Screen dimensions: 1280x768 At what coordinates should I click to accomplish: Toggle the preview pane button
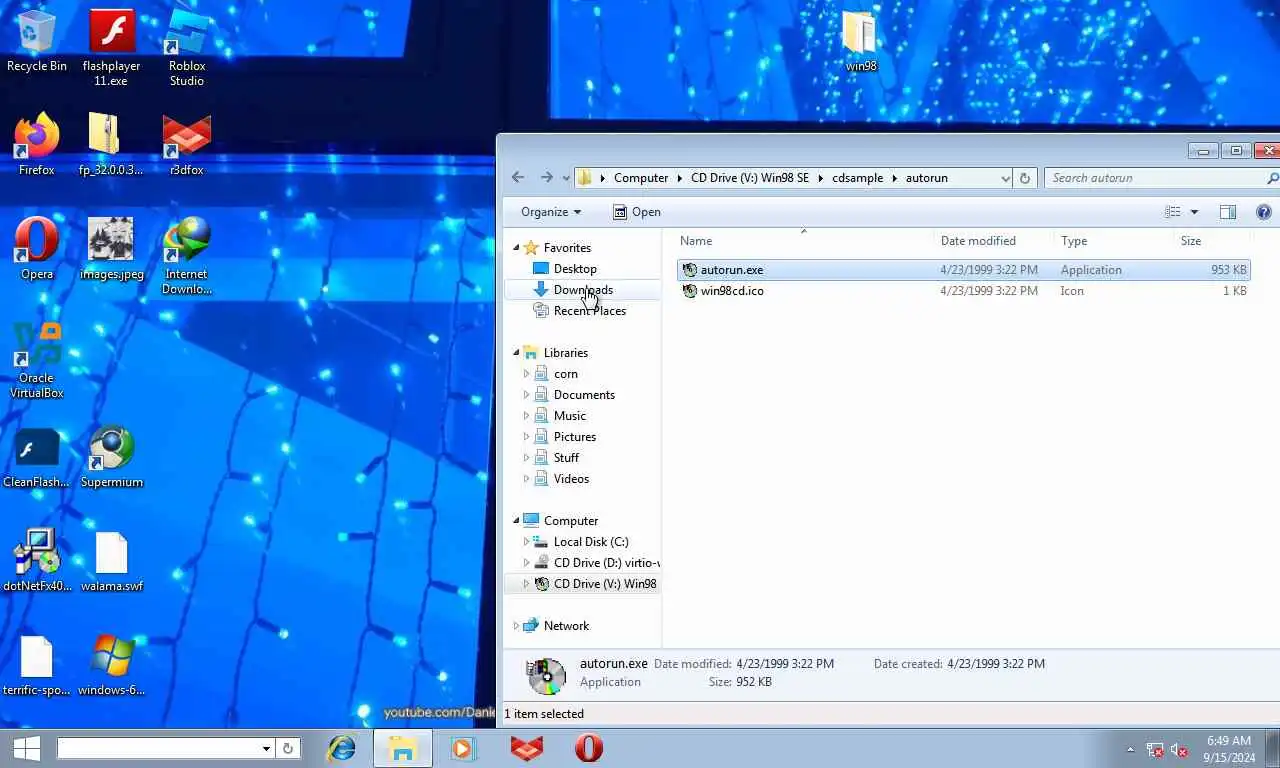(x=1228, y=212)
